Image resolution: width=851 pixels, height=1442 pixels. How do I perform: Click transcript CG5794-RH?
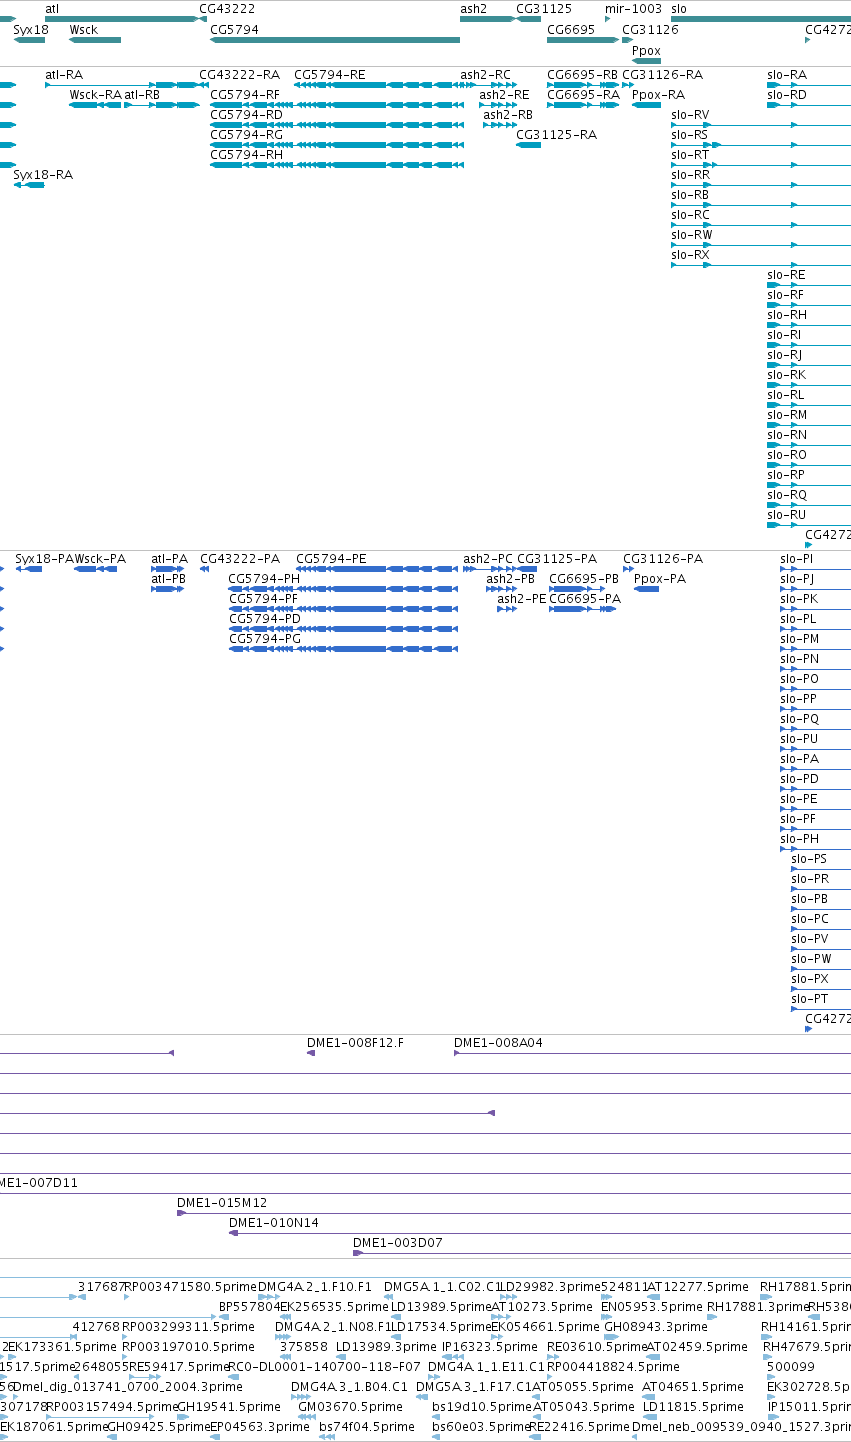[246, 155]
